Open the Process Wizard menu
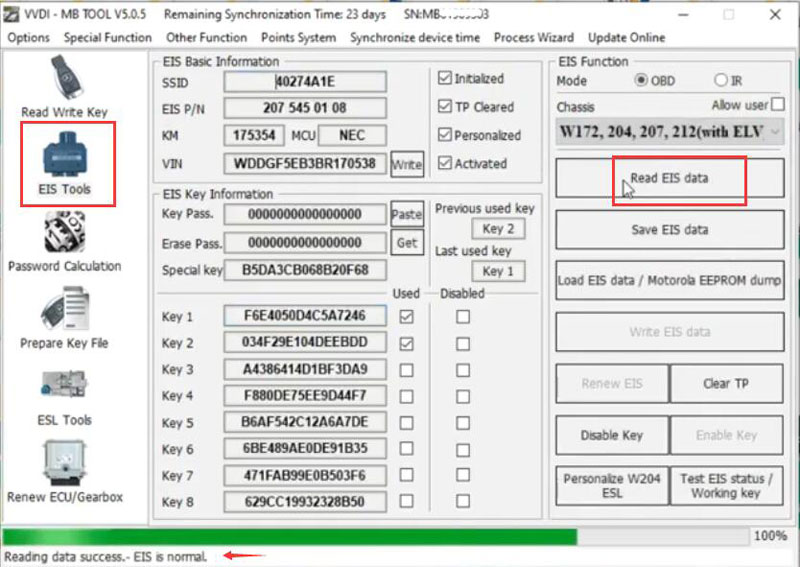Image resolution: width=800 pixels, height=567 pixels. (534, 38)
